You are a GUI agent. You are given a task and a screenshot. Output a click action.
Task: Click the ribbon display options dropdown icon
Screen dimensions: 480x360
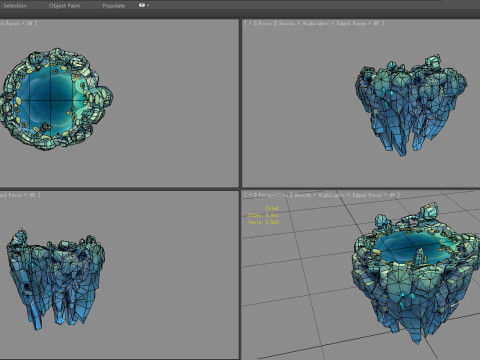(144, 5)
